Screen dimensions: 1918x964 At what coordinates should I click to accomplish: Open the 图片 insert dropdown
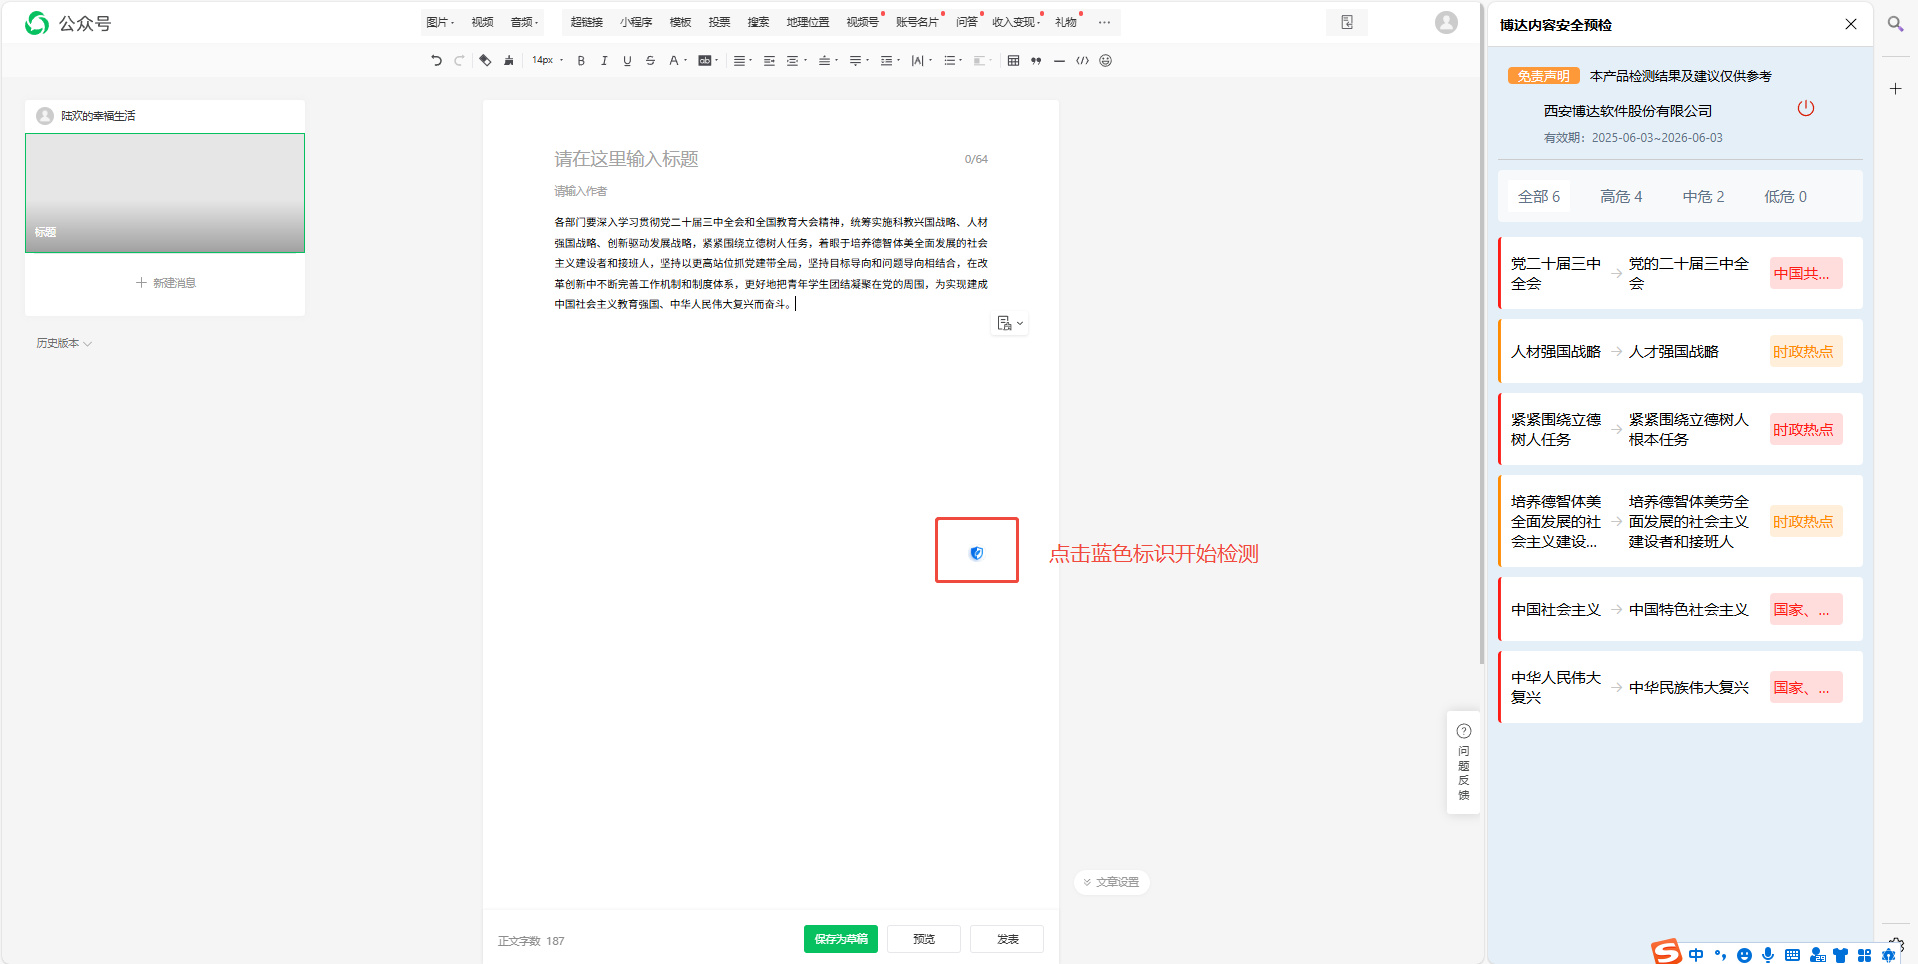pyautogui.click(x=440, y=22)
